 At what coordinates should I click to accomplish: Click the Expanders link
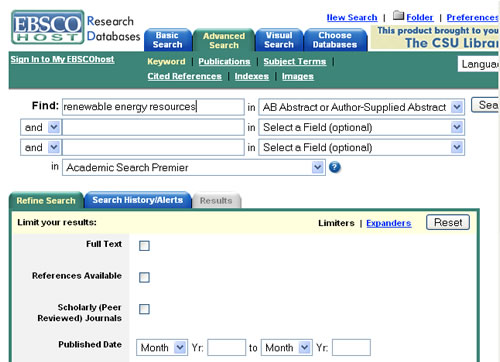pyautogui.click(x=389, y=223)
